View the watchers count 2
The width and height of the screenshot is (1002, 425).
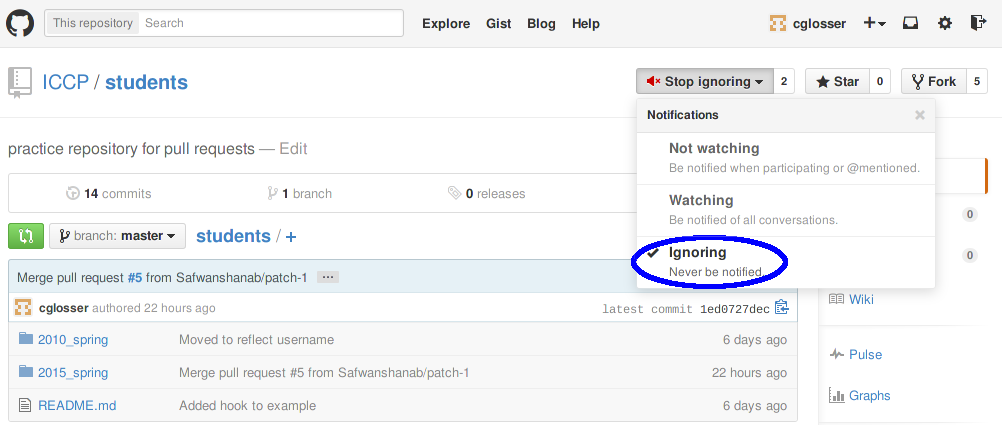tap(784, 81)
